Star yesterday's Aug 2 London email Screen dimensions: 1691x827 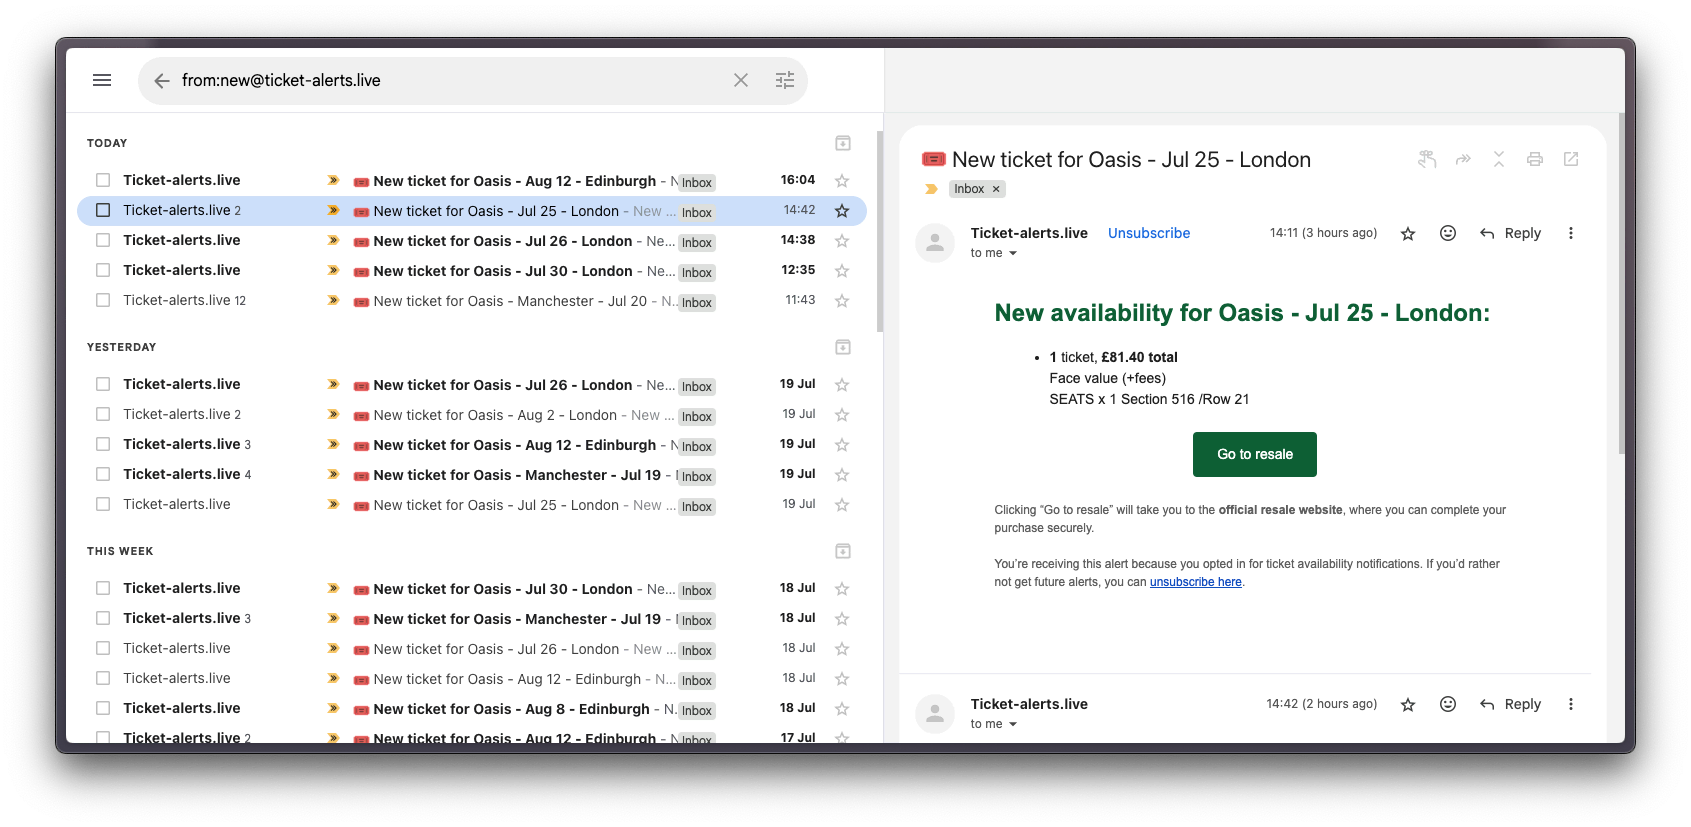pos(842,415)
